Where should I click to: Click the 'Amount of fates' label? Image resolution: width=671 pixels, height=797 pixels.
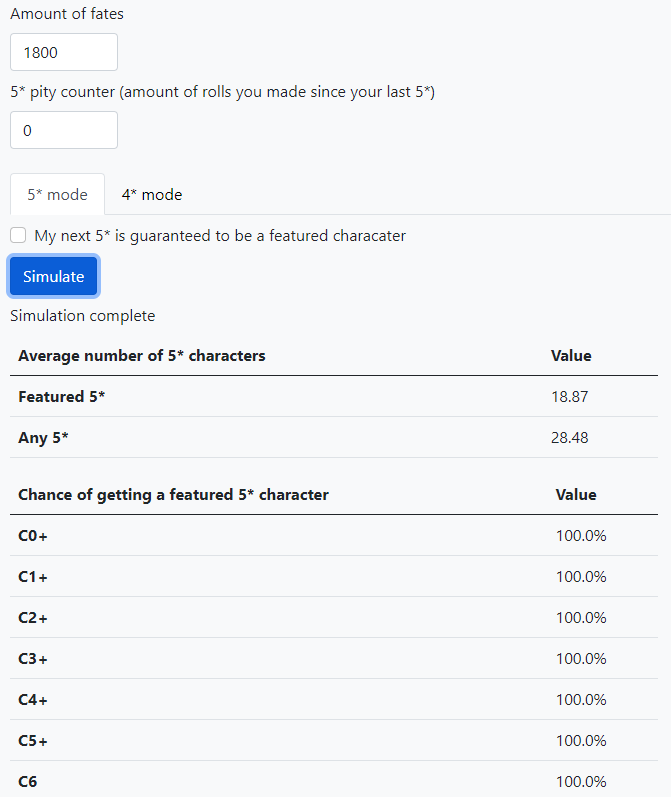[67, 14]
